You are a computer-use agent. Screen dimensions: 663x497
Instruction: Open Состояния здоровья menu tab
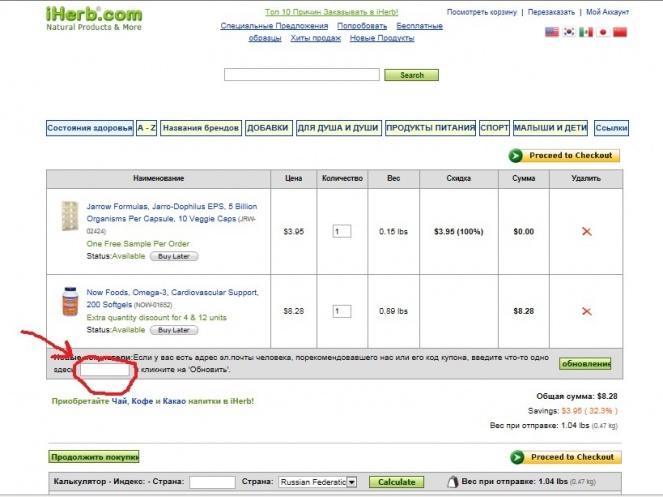tap(90, 128)
